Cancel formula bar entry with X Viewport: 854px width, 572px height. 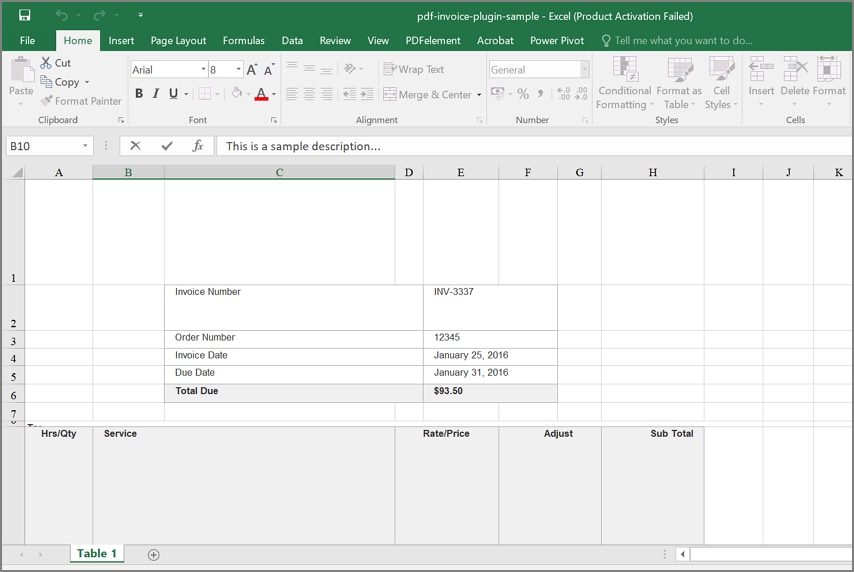coord(136,146)
